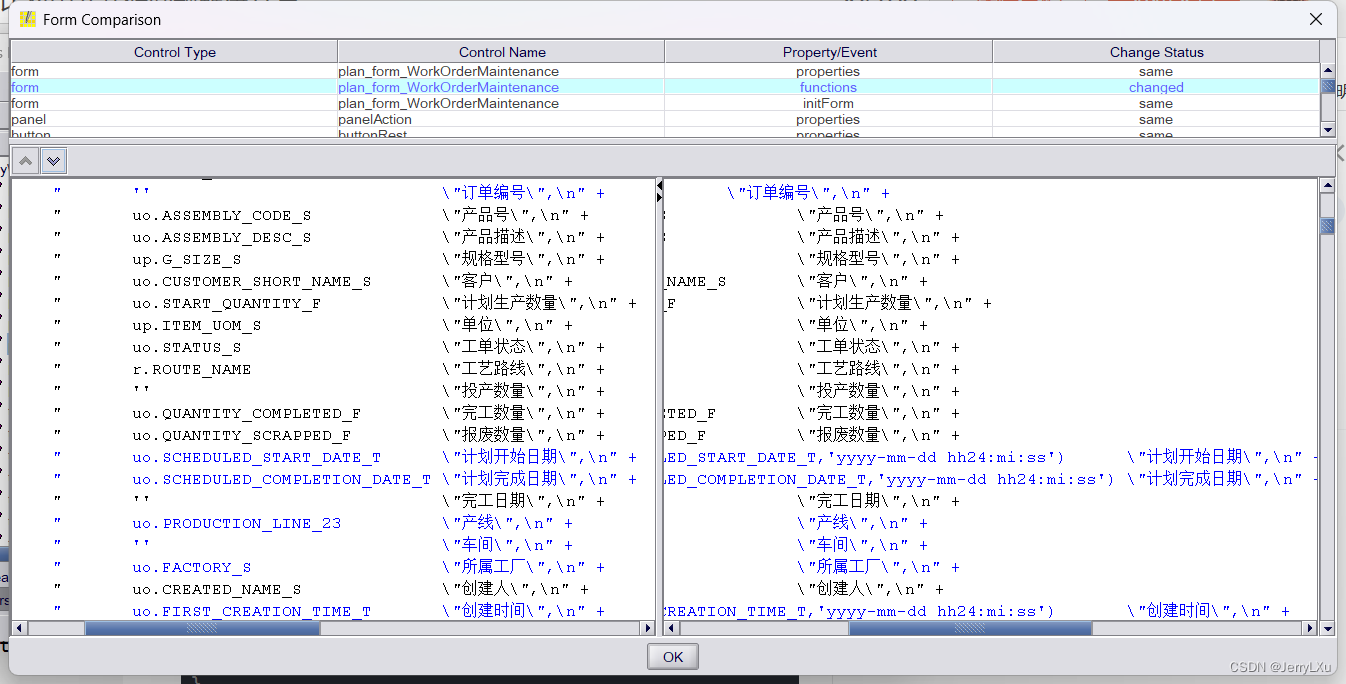The image size is (1346, 684).
Task: Click uo.ASSEMBLY_DESC_S in left pane
Action: coord(222,238)
